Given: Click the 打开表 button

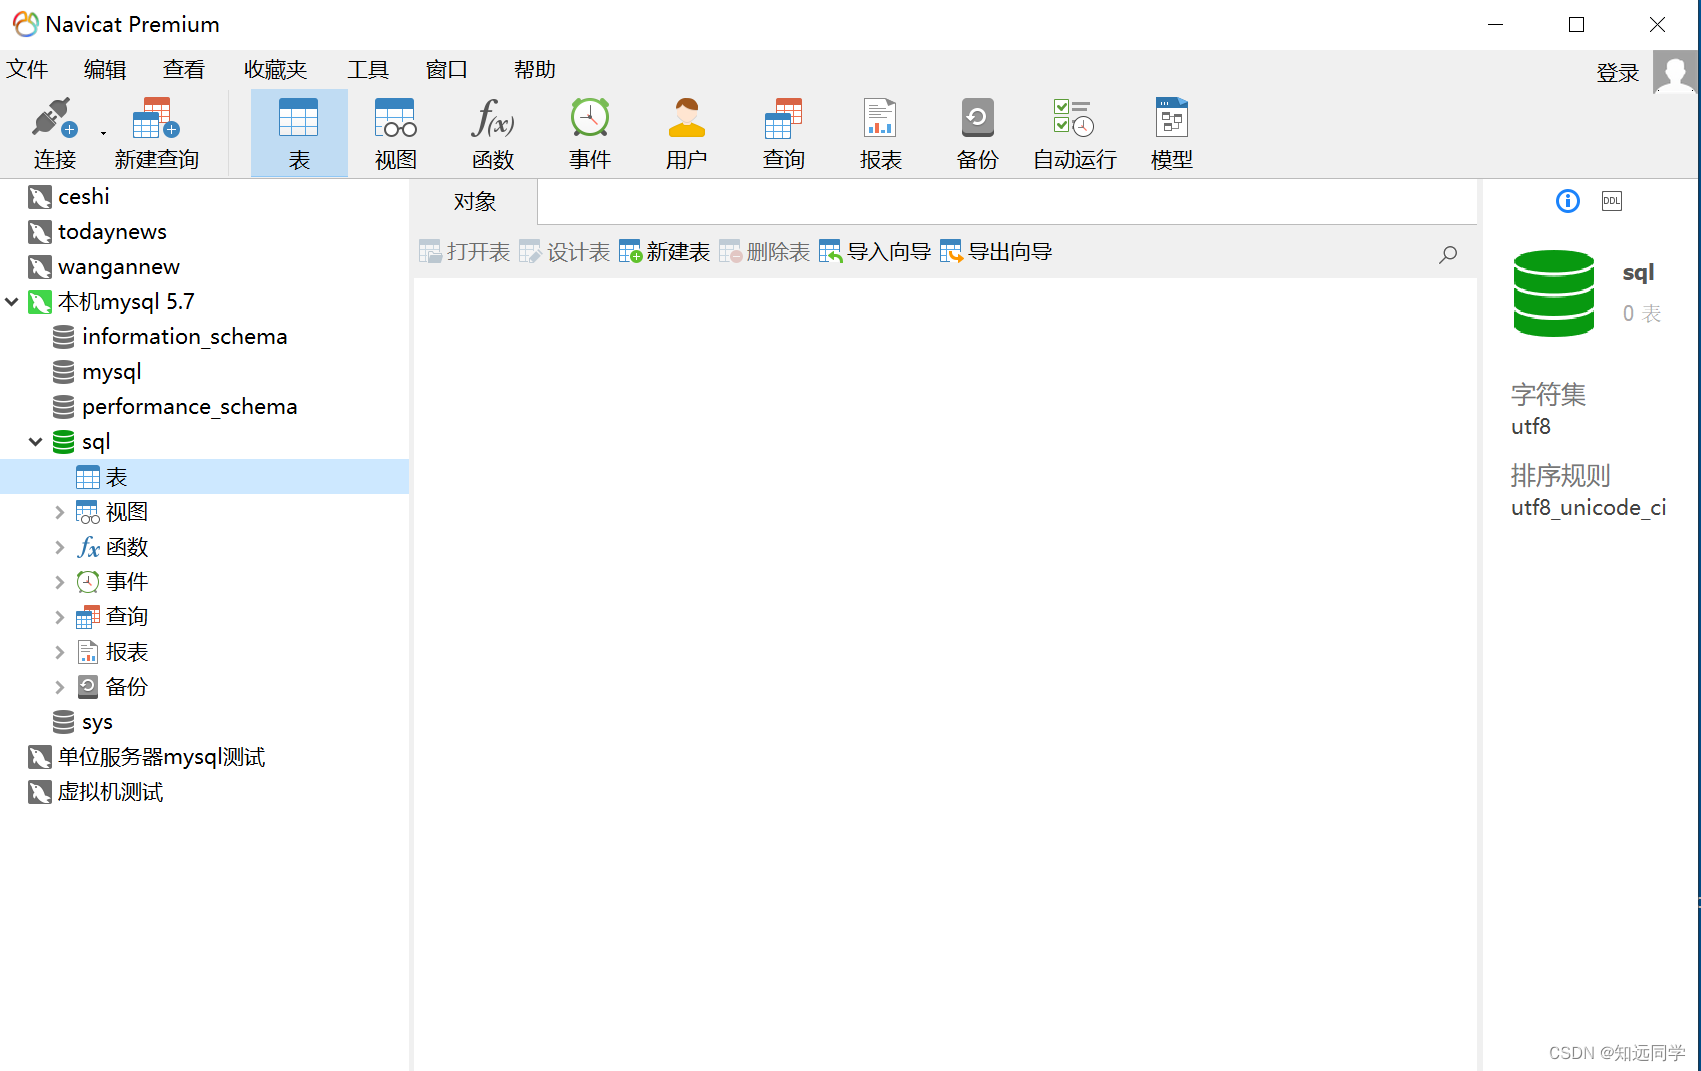Looking at the screenshot, I should pos(465,252).
